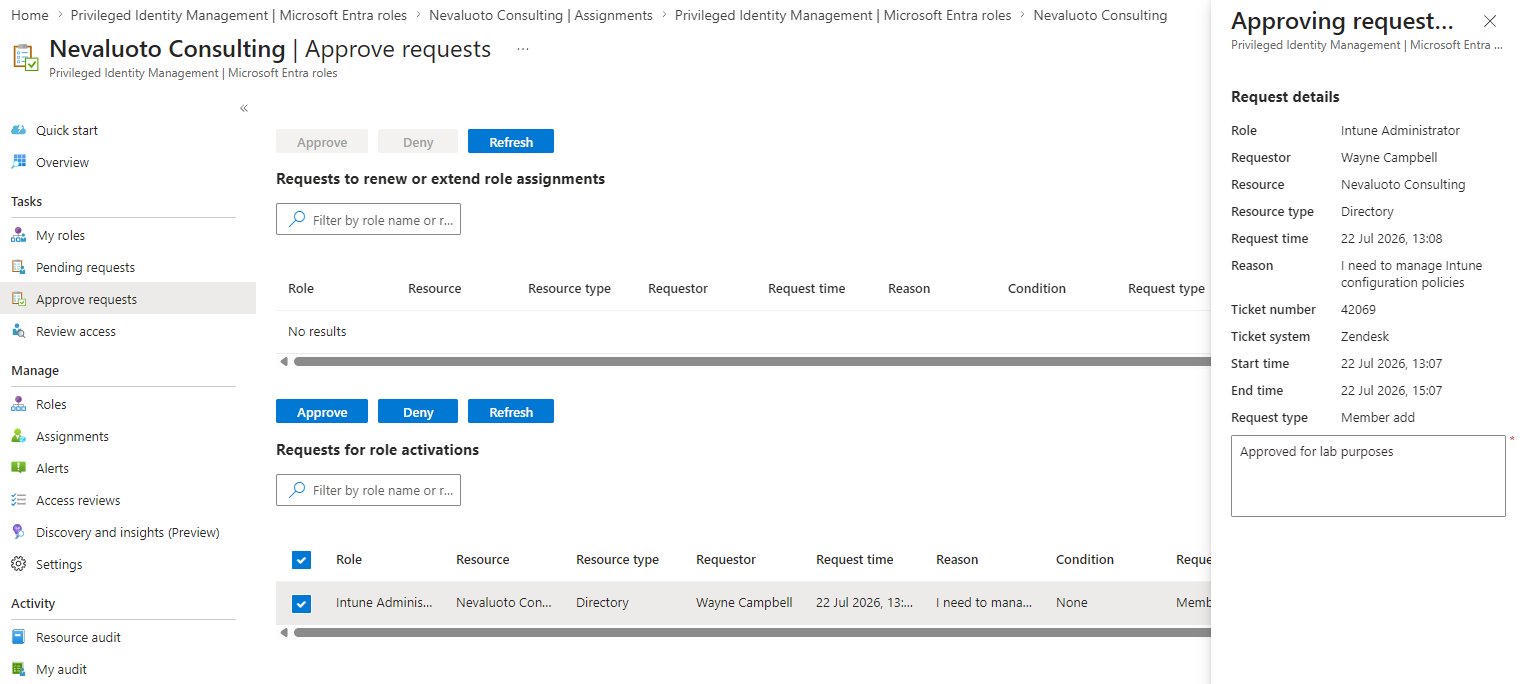The height and width of the screenshot is (684, 1526).
Task: Open Access reviews
Action: pyautogui.click(x=78, y=500)
